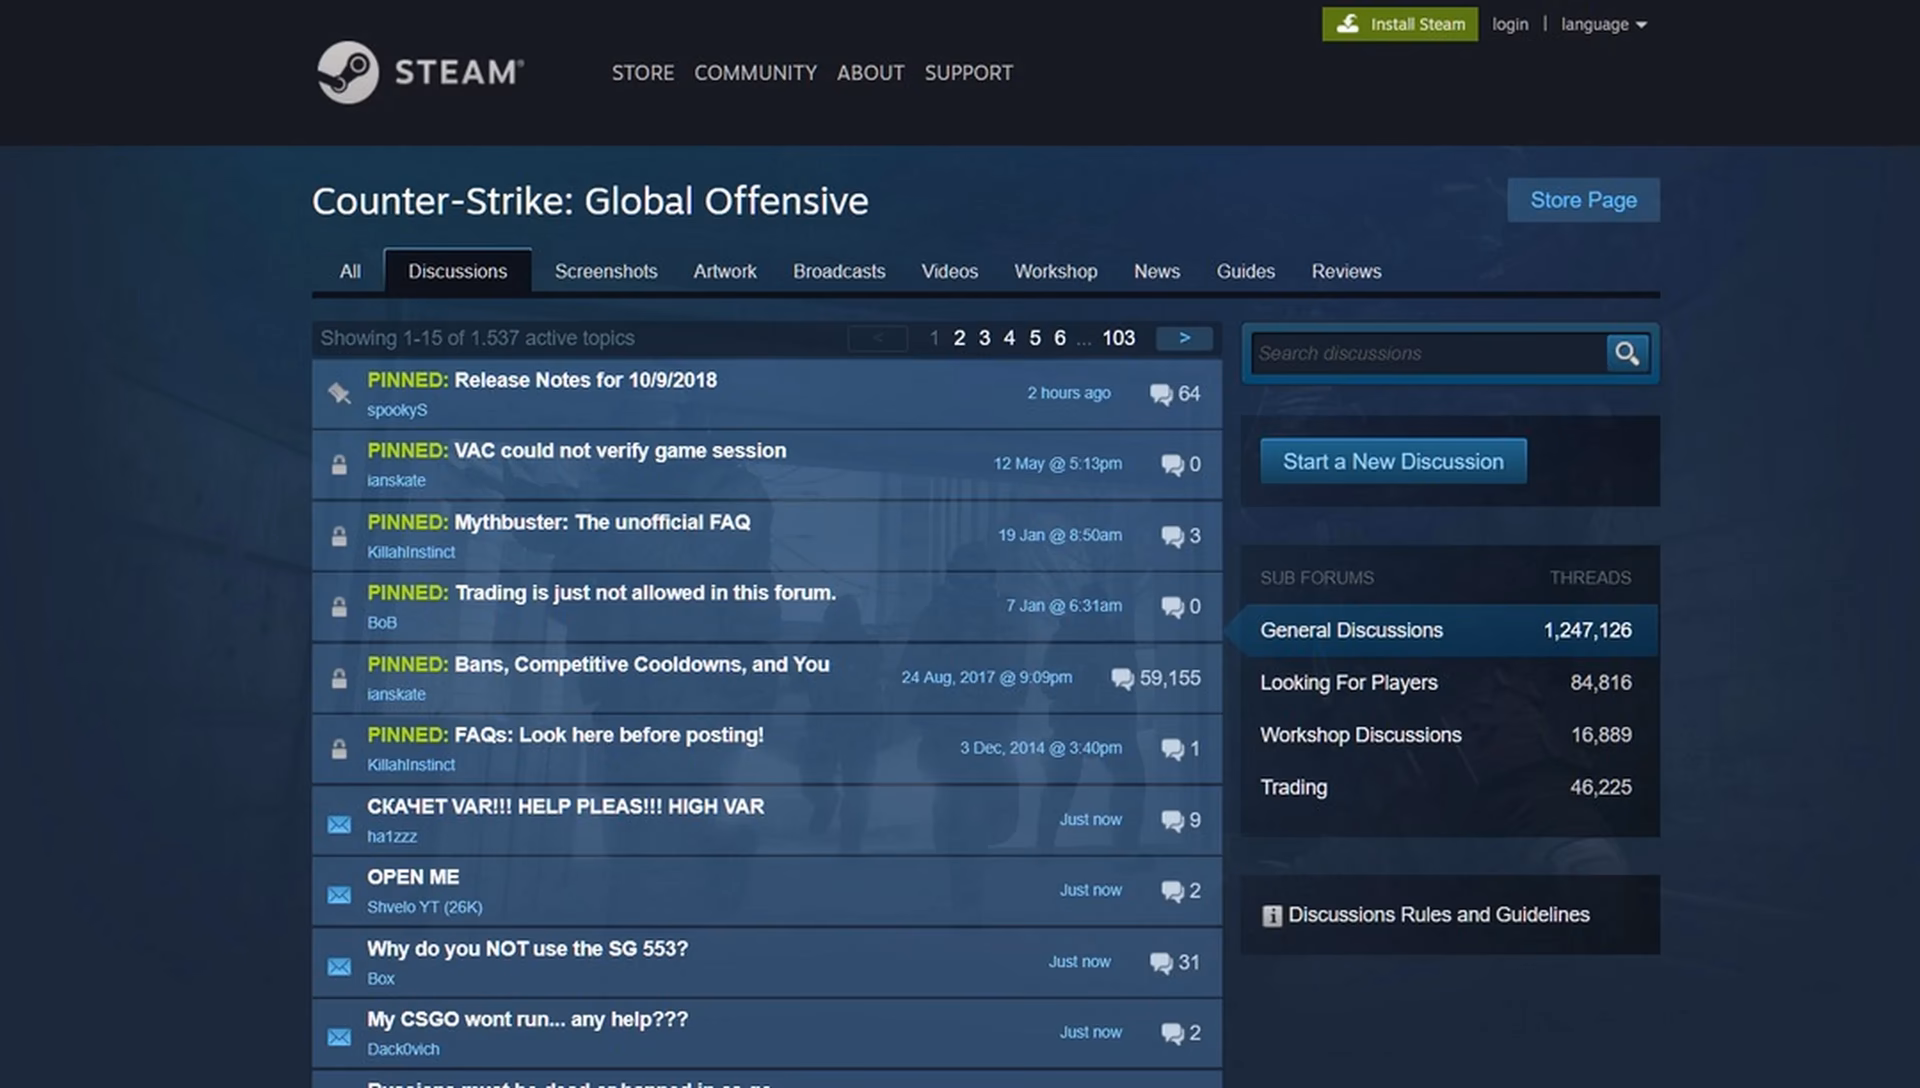Viewport: 1920px width, 1088px height.
Task: Click lock icon beside Trading not allowed thread
Action: tap(339, 607)
